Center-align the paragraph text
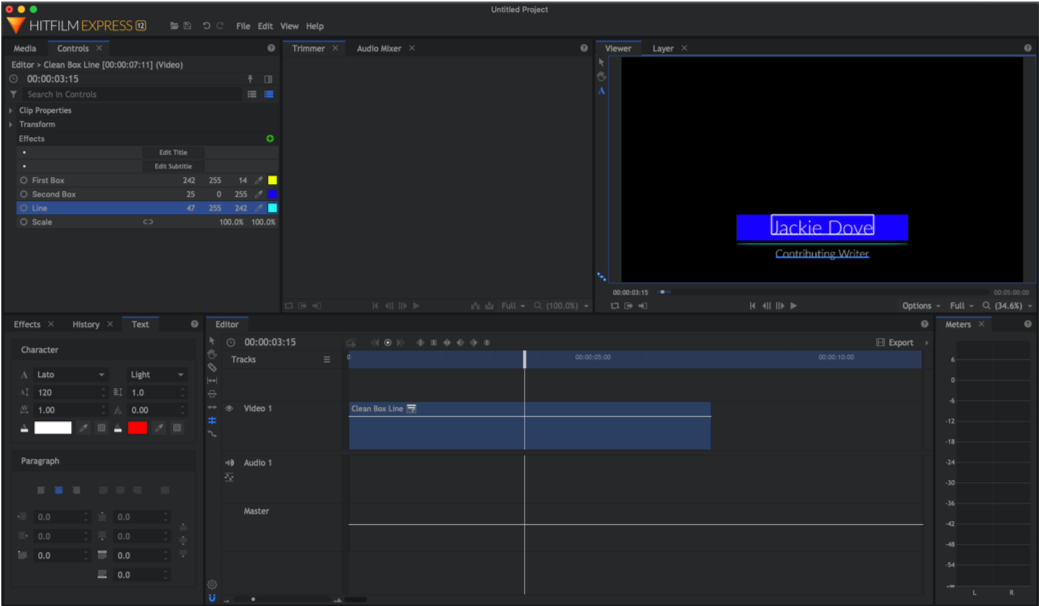This screenshot has height=606, width=1039. point(59,490)
